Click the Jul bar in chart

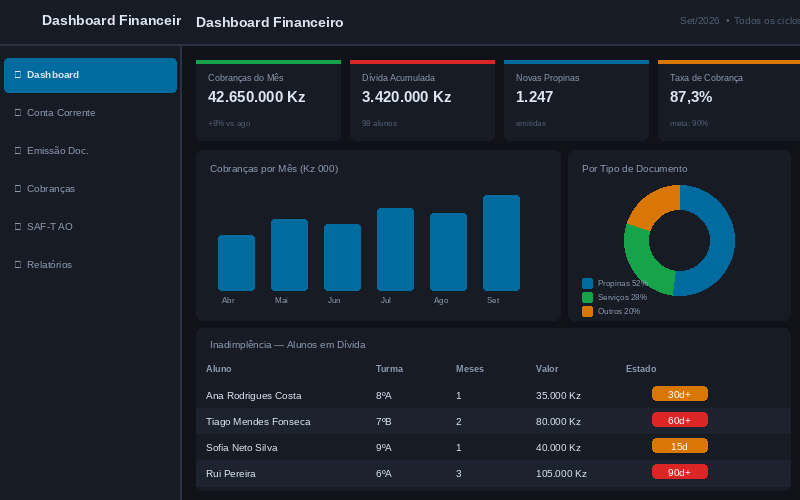tap(395, 249)
